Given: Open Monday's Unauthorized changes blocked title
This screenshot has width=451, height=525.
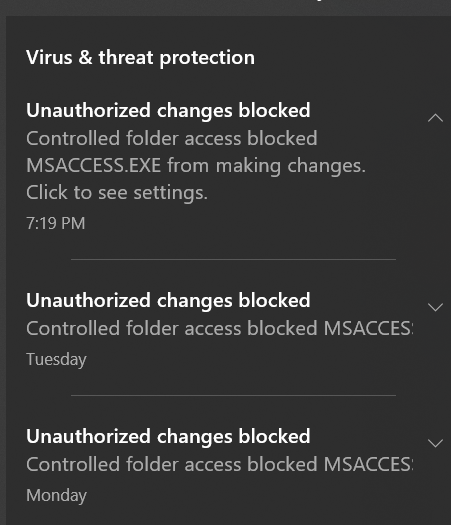Looking at the screenshot, I should coord(168,437).
